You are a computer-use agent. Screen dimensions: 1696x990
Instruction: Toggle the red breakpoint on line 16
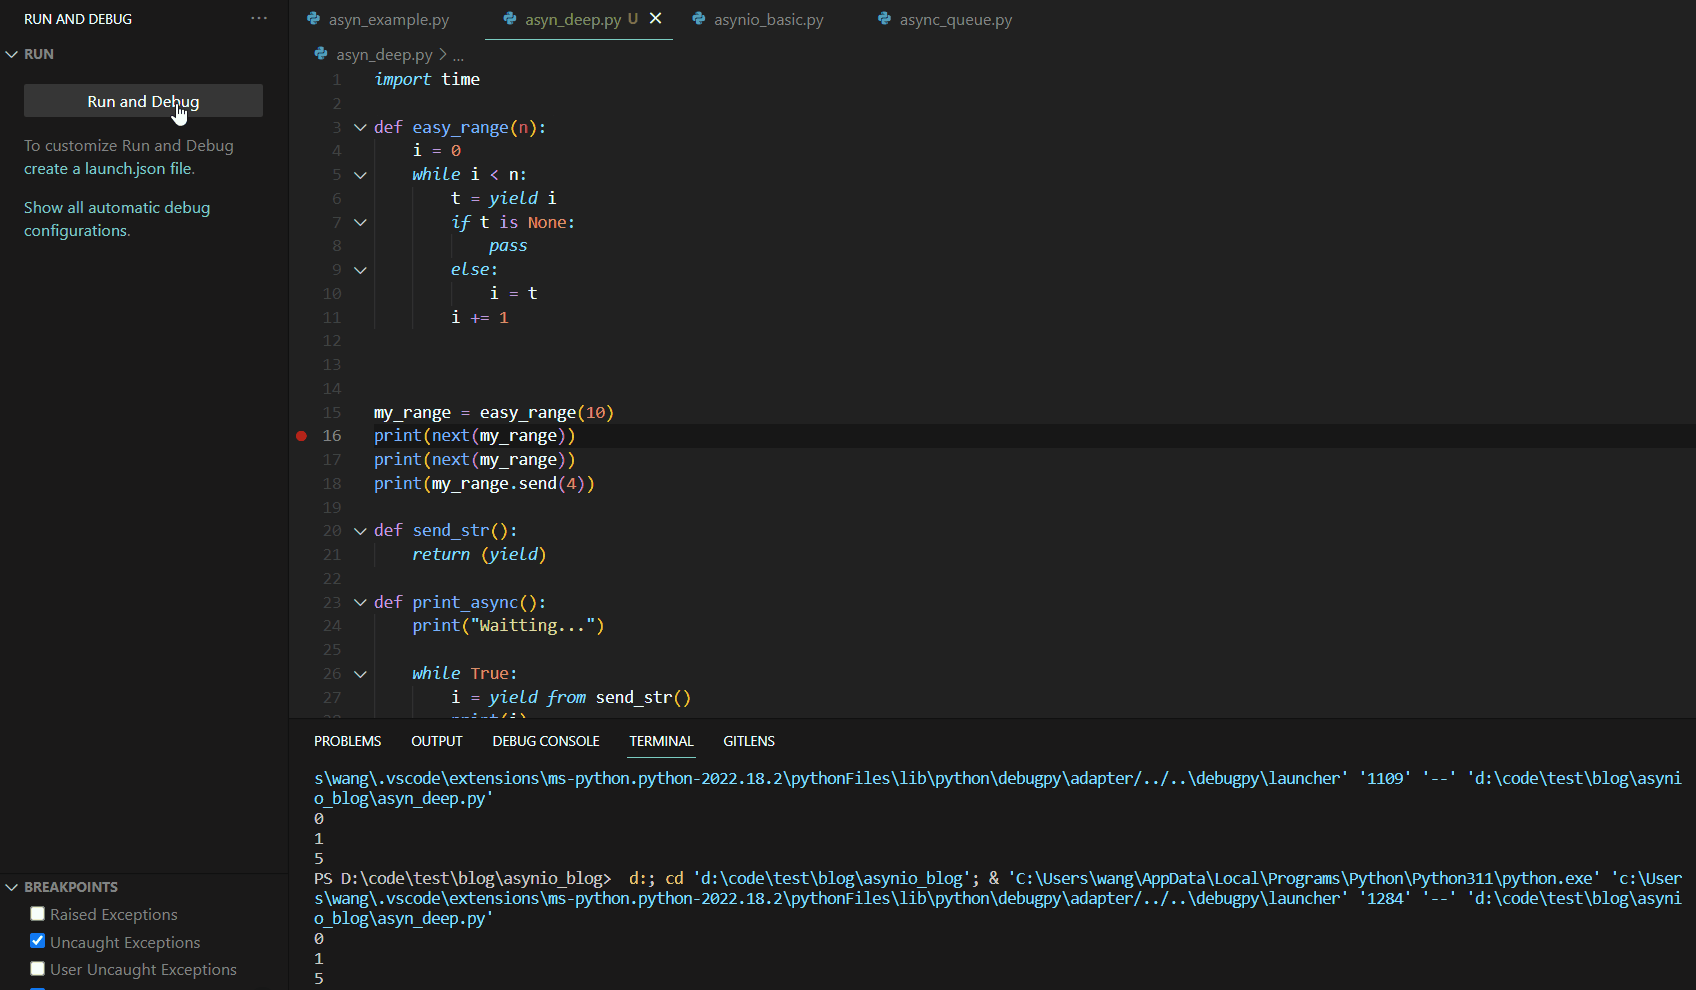click(x=301, y=436)
